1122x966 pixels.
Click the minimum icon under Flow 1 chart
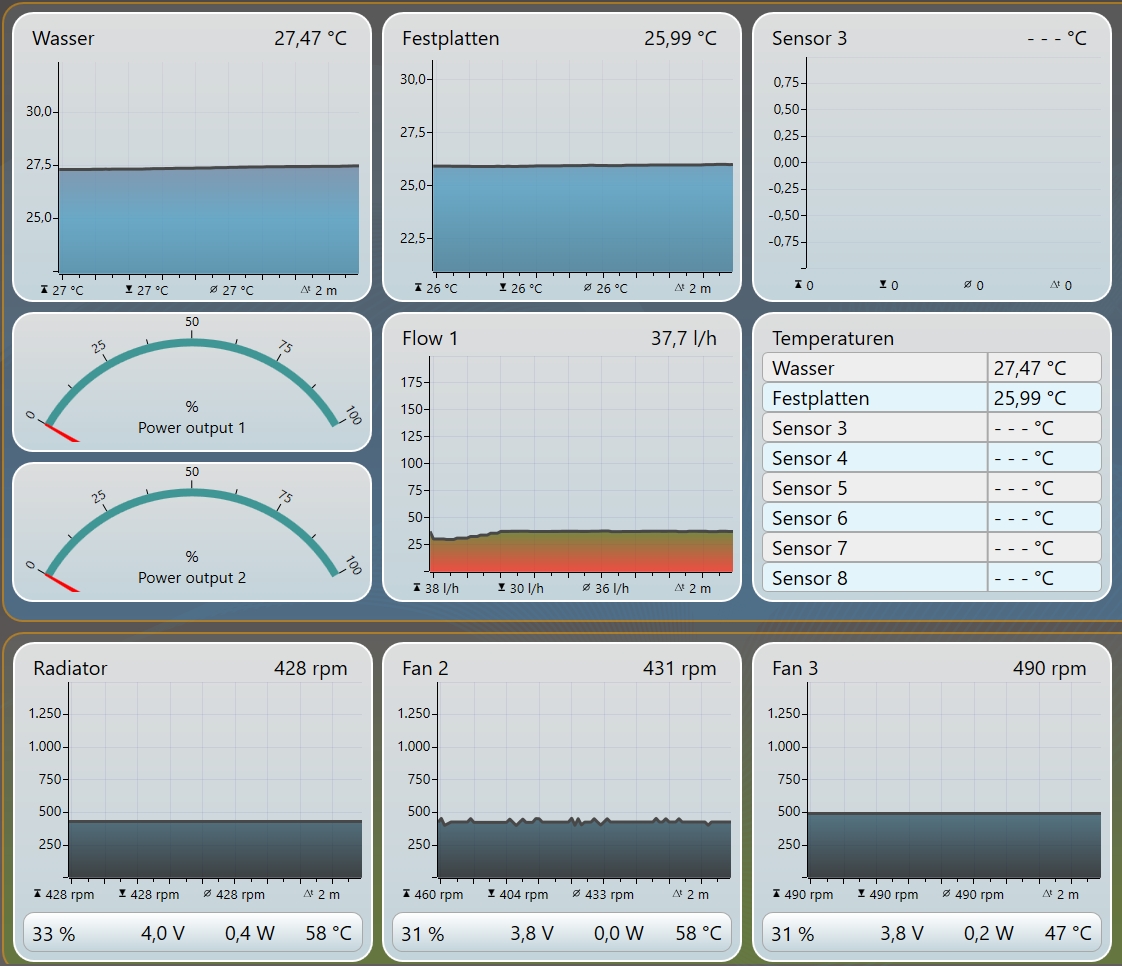pos(502,588)
